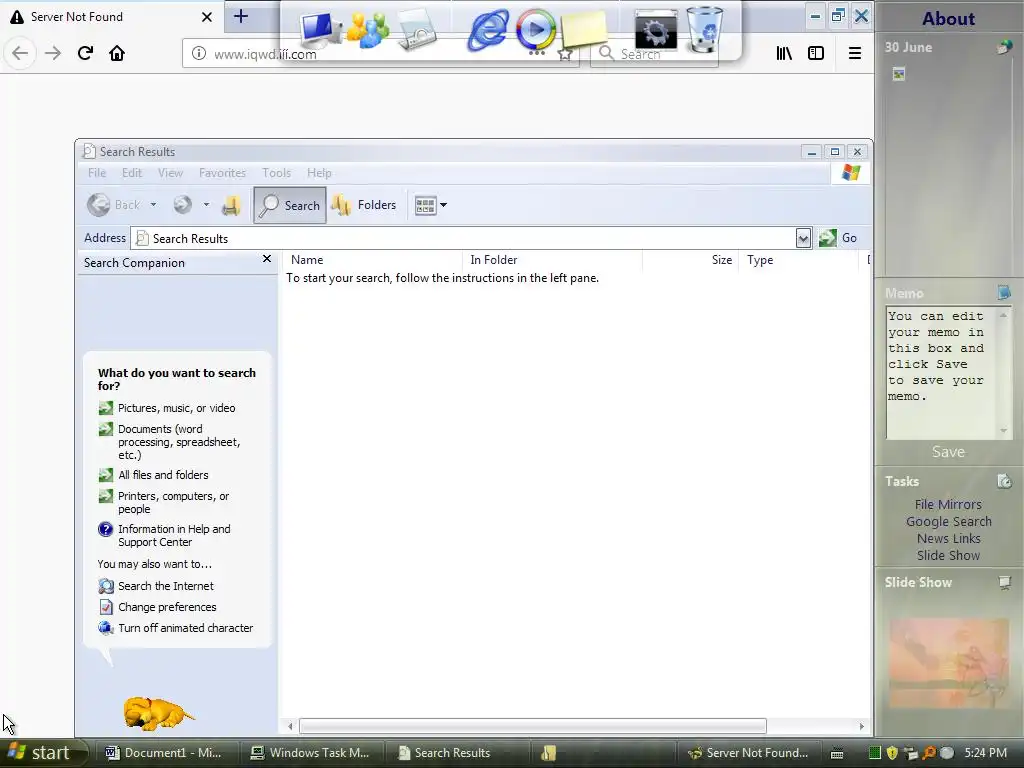Sort results by In Folder column

coord(552,260)
